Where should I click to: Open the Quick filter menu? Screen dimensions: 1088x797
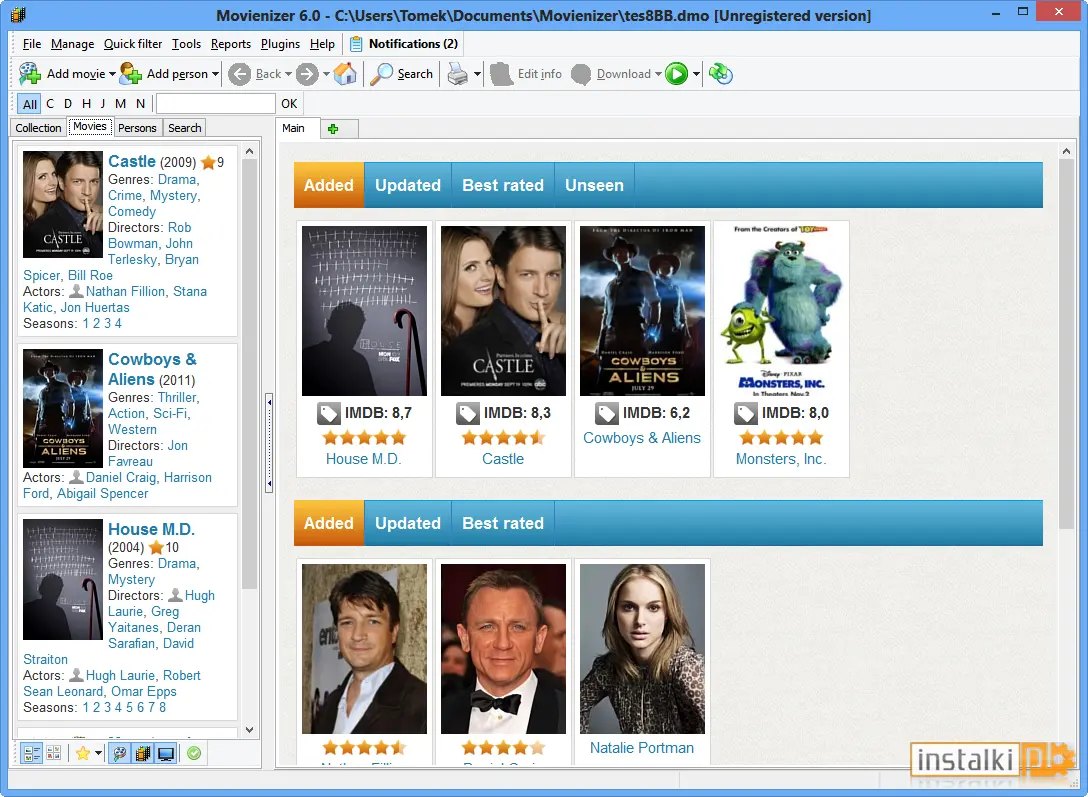(x=133, y=44)
